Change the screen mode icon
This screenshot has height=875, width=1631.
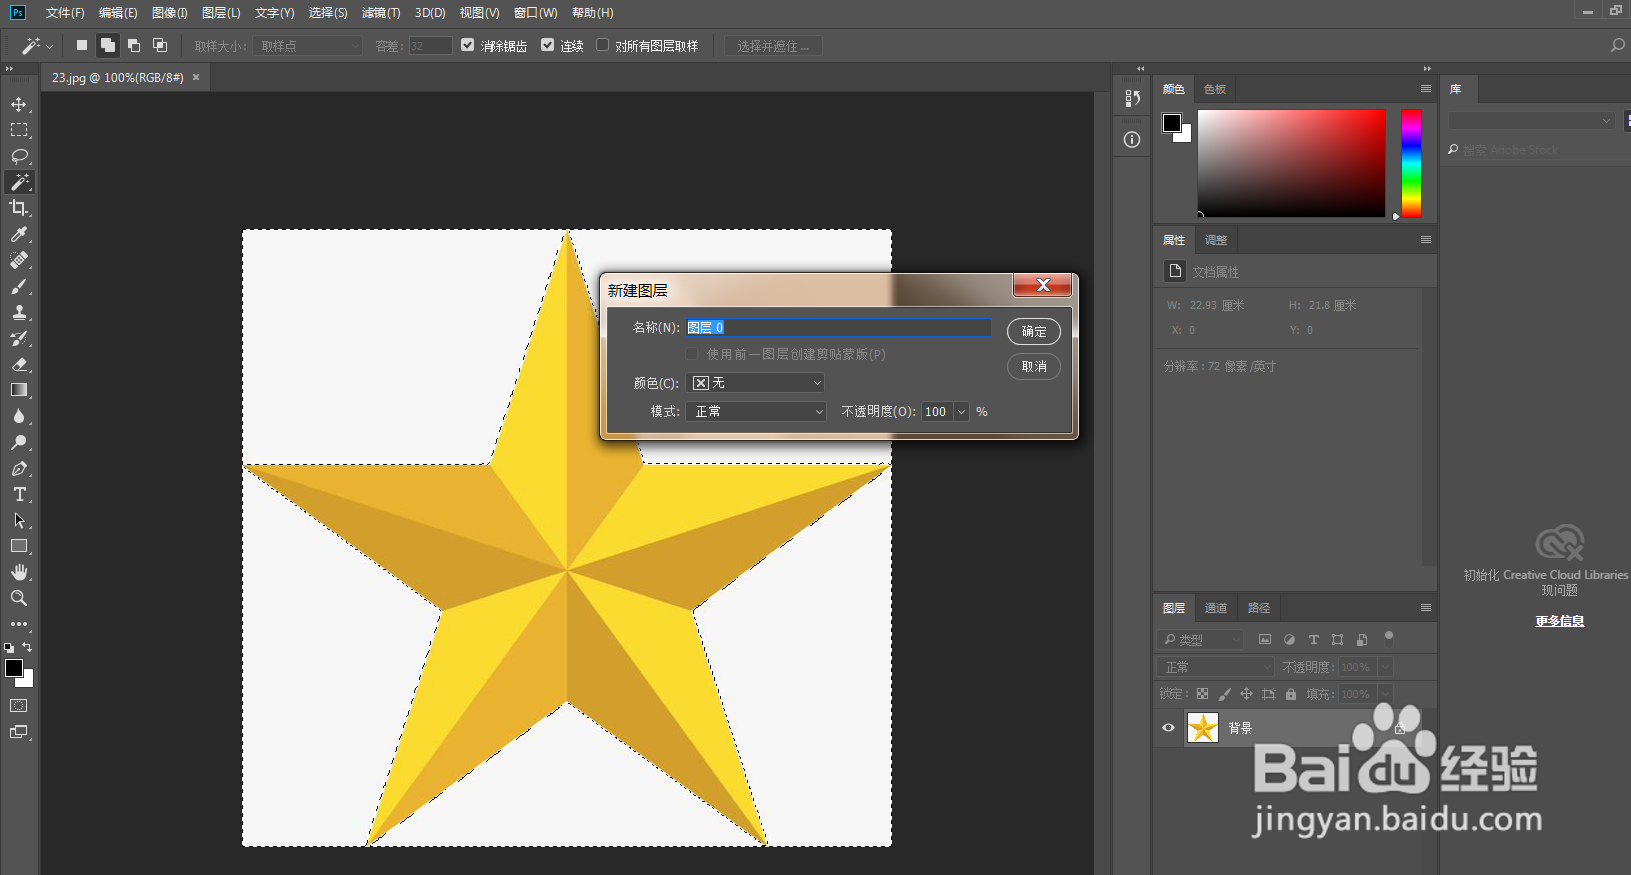19,732
